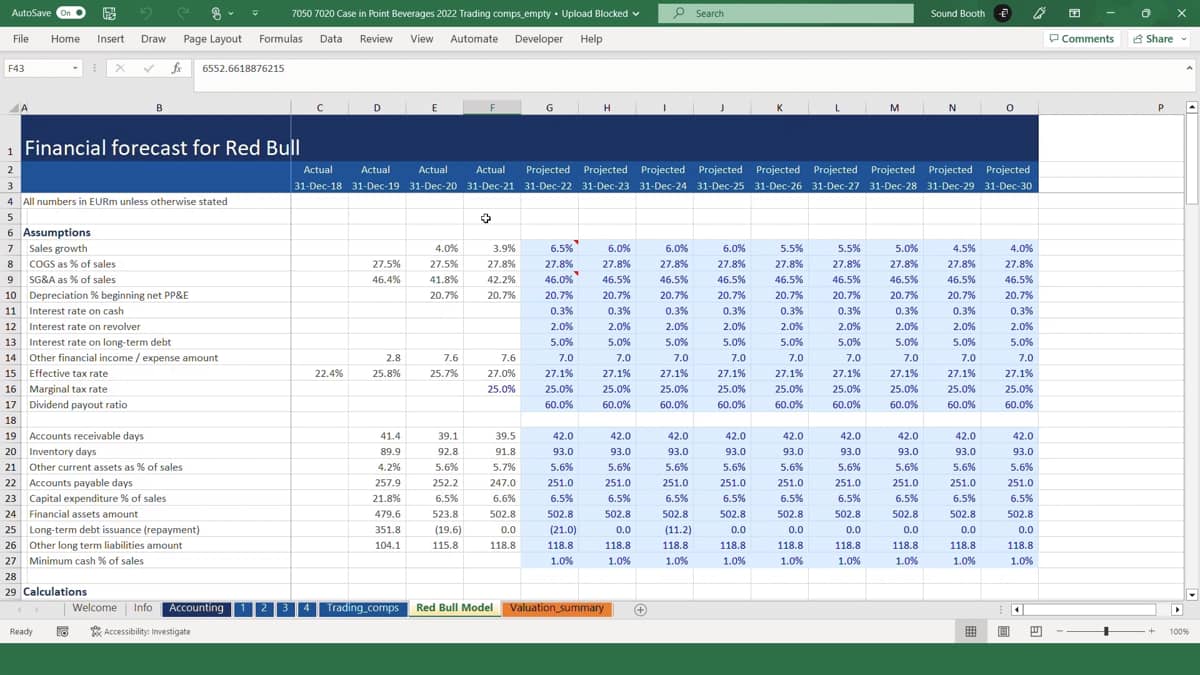Open the Trading_comps sheet tab
Image resolution: width=1200 pixels, height=675 pixels.
click(x=362, y=608)
